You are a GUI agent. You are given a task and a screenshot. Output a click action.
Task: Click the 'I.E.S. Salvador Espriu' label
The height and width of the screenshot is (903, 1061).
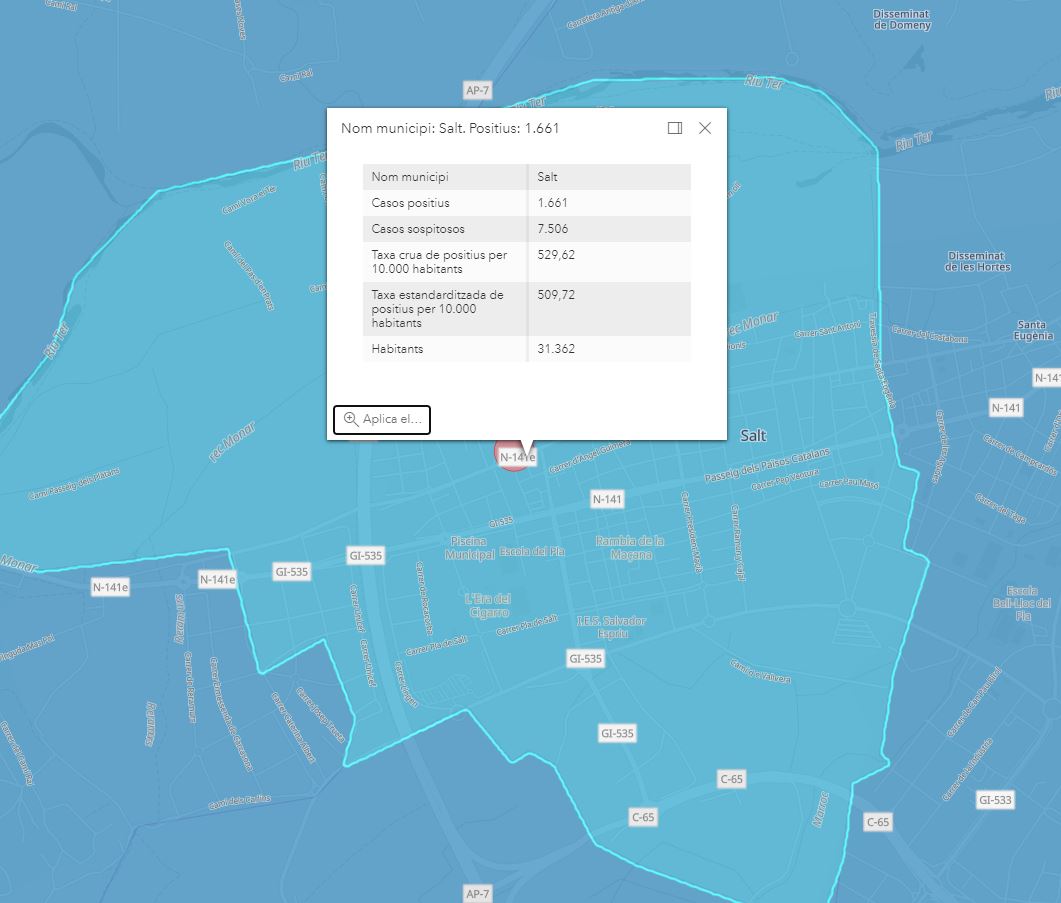[x=612, y=627]
